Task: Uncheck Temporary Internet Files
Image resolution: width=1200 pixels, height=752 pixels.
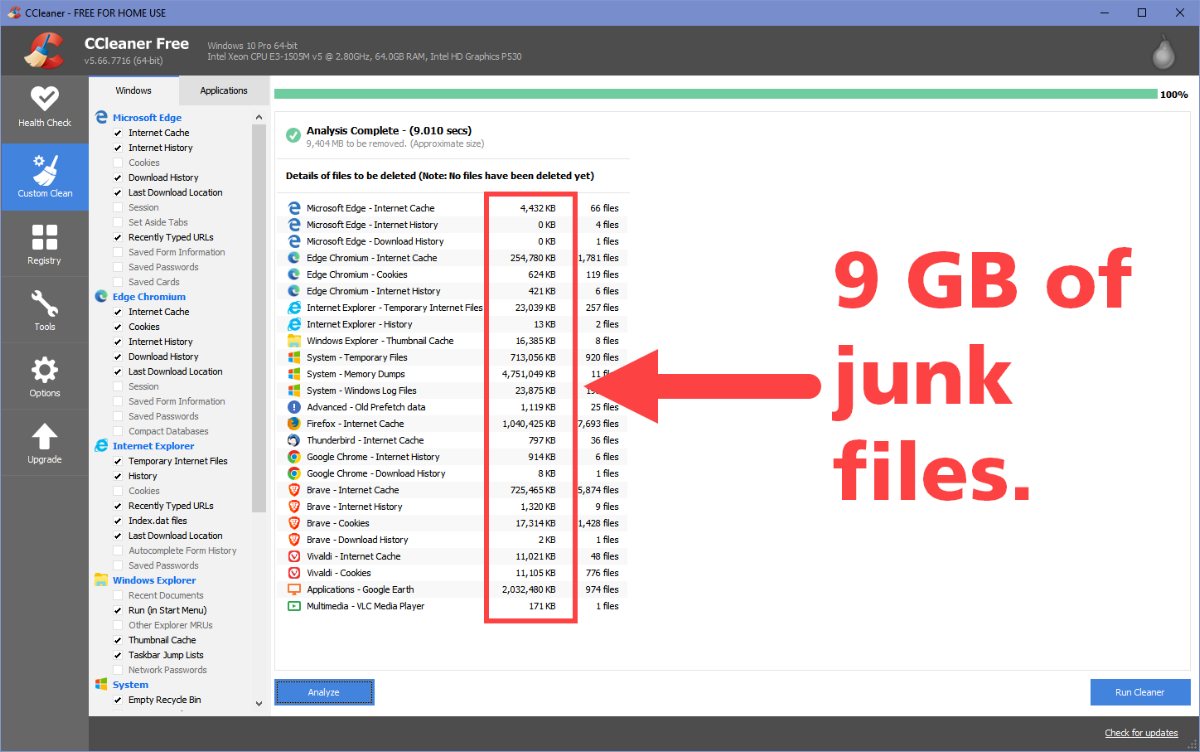Action: [x=118, y=461]
